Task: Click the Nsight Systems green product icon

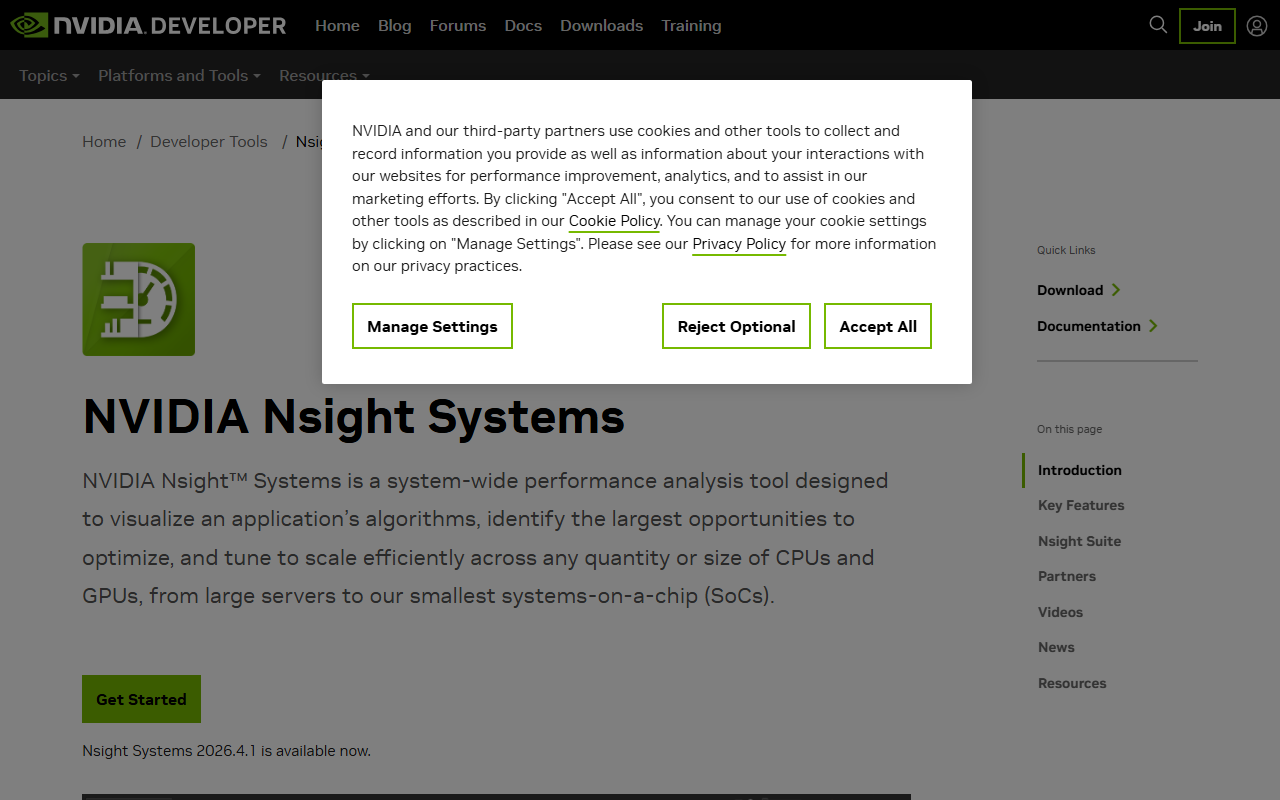Action: (139, 299)
